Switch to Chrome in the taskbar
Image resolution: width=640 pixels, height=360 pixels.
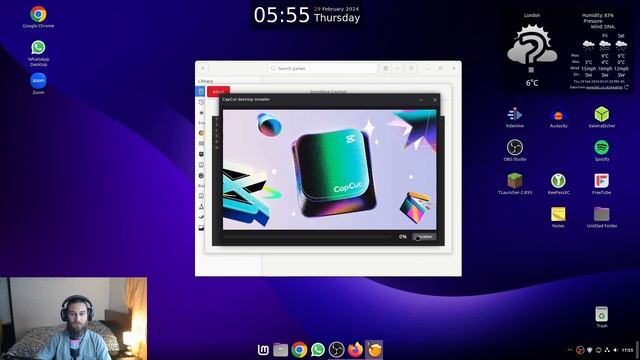299,350
